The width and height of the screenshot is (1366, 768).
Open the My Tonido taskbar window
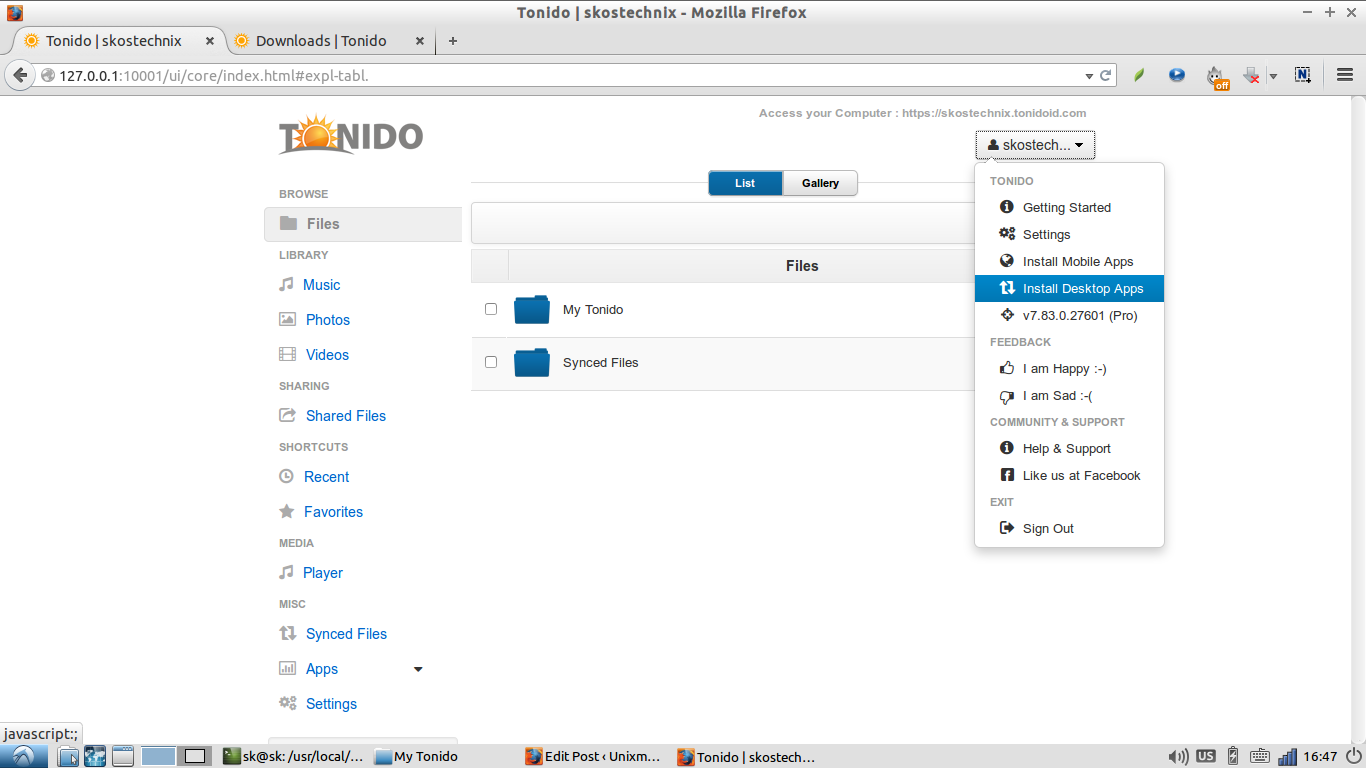(416, 756)
